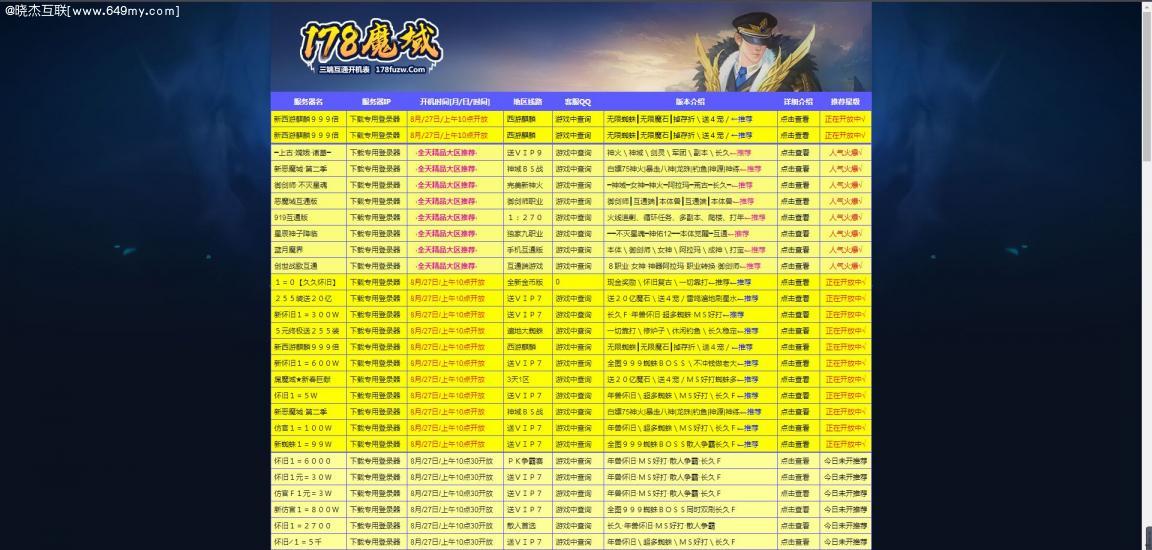
Task: Open server 创世战歌互通
Action: (x=295, y=266)
